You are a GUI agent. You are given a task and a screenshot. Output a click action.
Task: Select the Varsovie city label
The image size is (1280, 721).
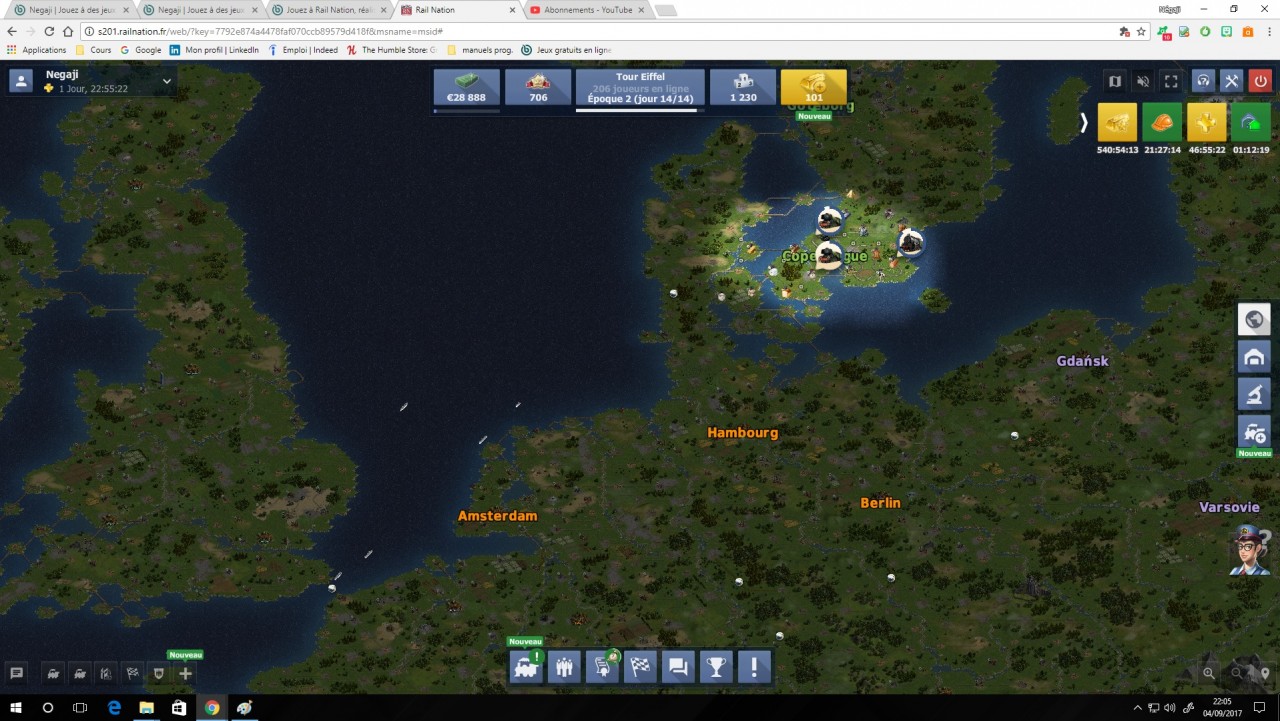tap(1229, 507)
